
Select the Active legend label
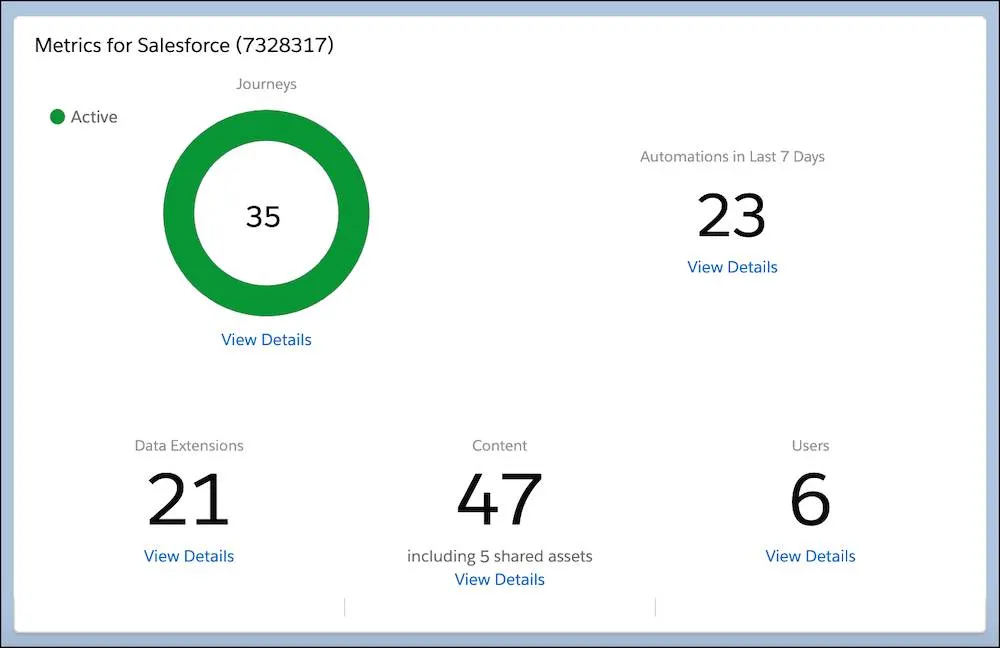94,117
